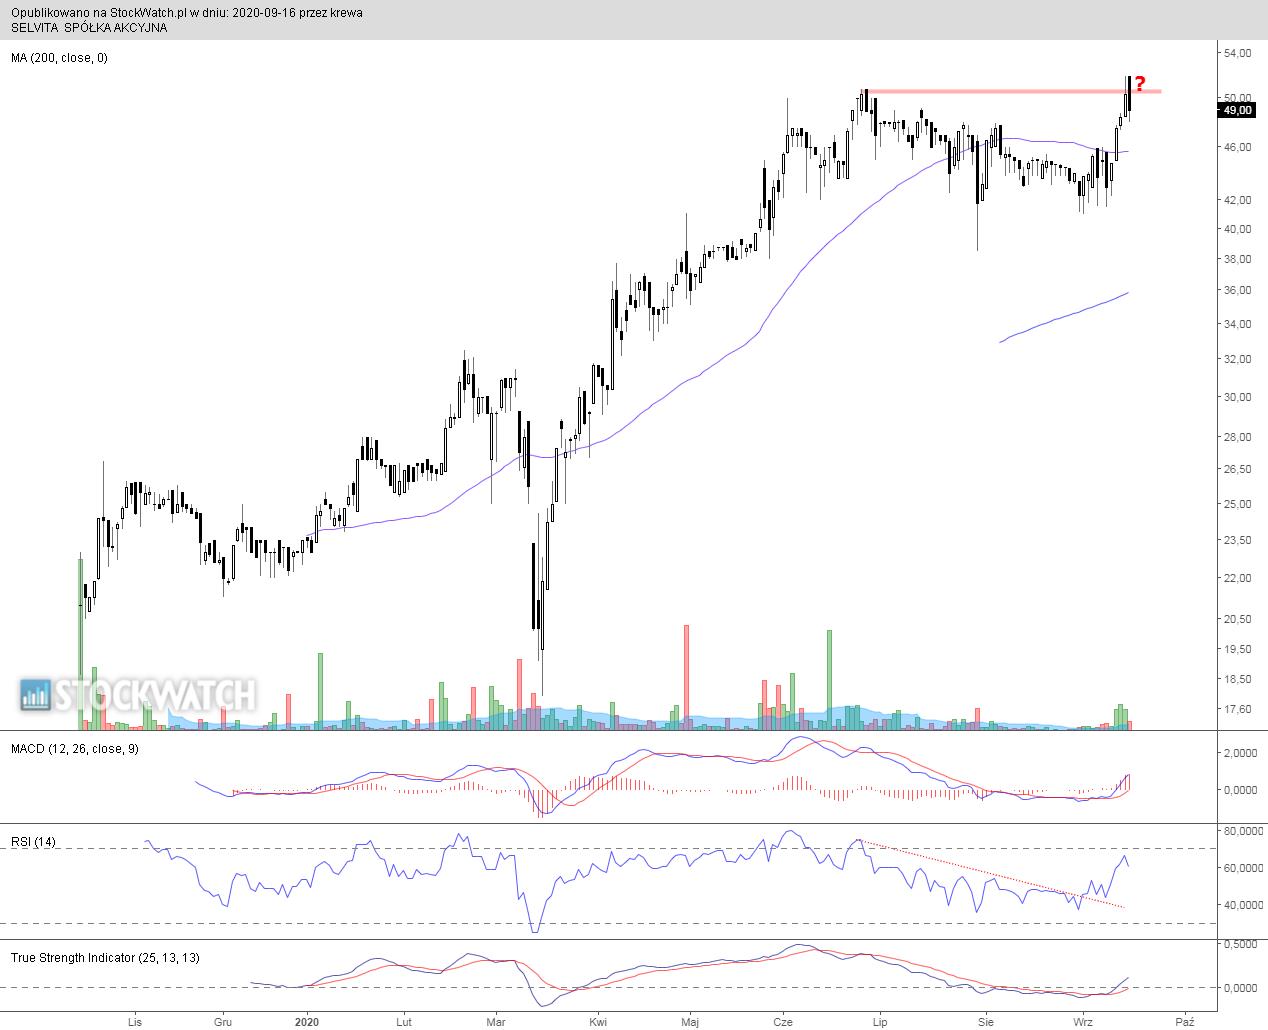Click the MA (200, close, 0) indicator label
The image size is (1268, 1030).
[59, 58]
